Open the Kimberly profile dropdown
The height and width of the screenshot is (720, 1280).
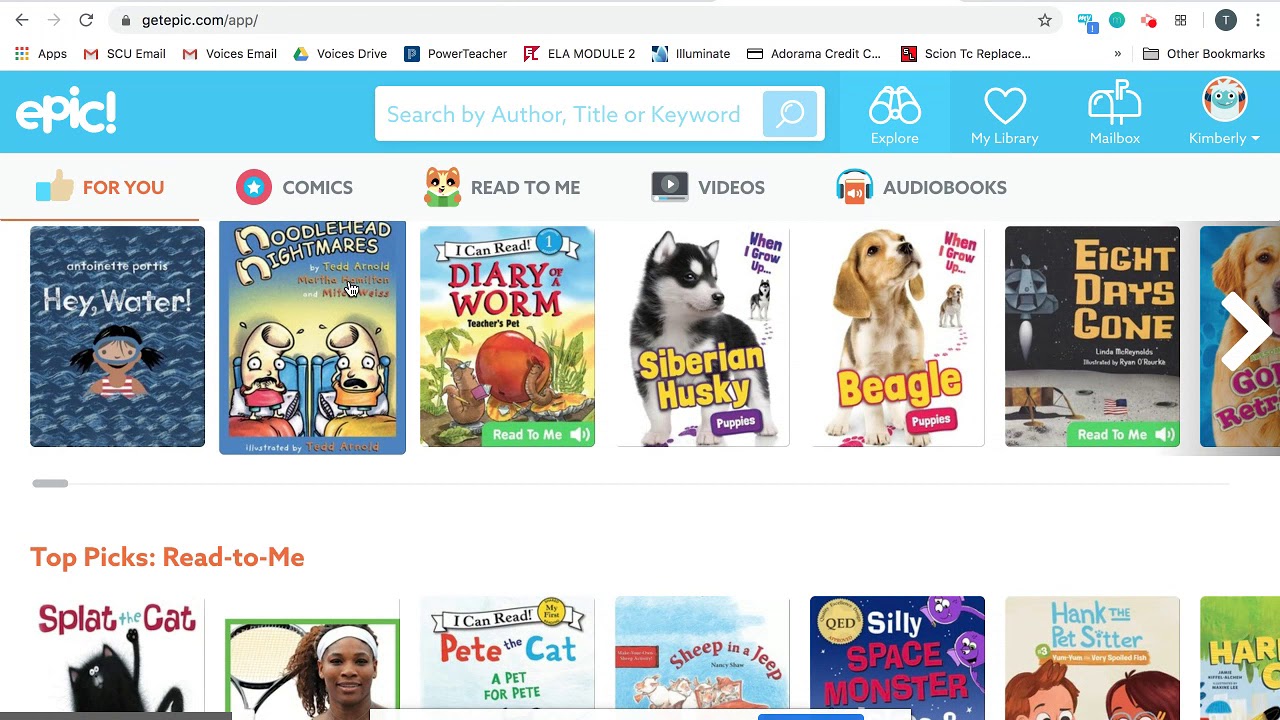[1224, 114]
